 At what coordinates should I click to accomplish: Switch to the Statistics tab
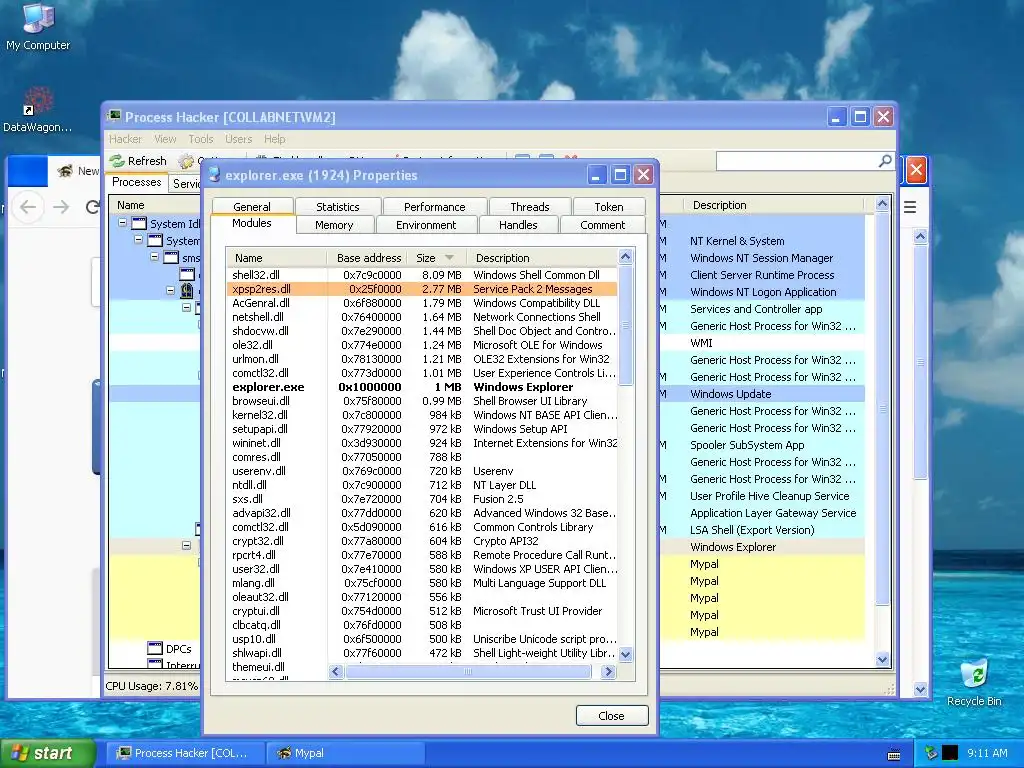point(338,206)
